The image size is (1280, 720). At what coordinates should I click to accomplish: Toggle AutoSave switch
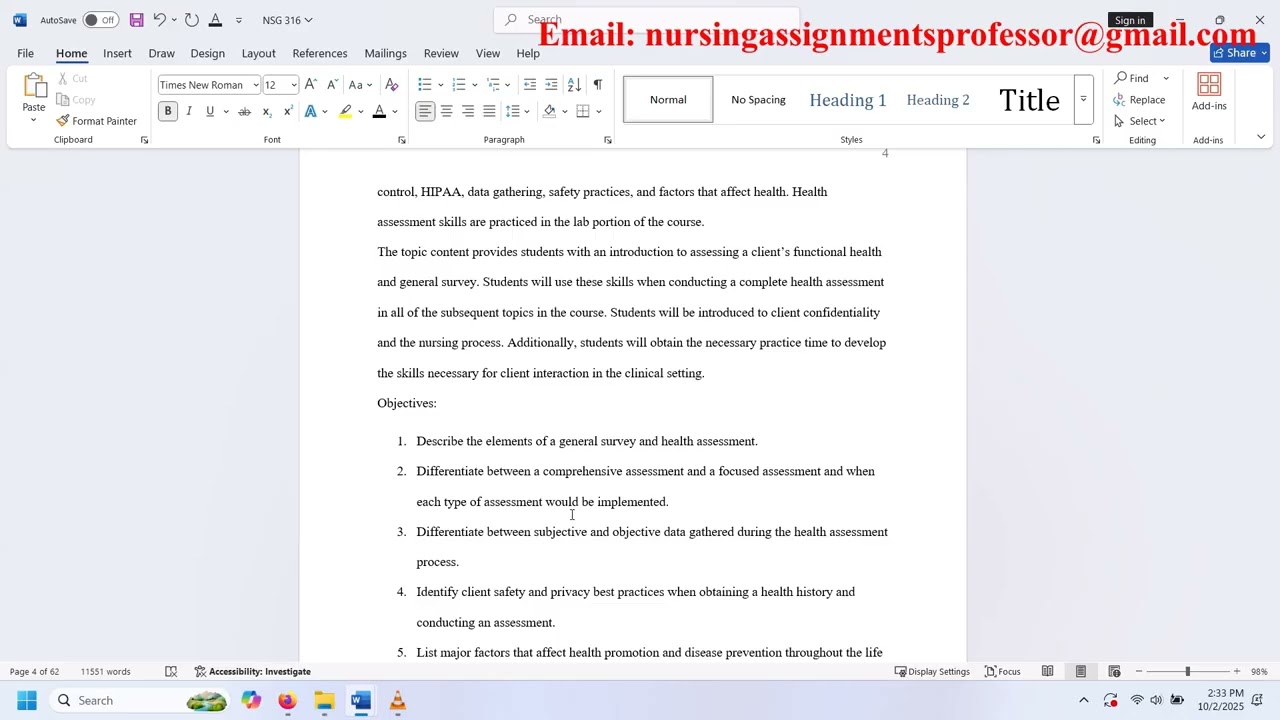coord(100,20)
